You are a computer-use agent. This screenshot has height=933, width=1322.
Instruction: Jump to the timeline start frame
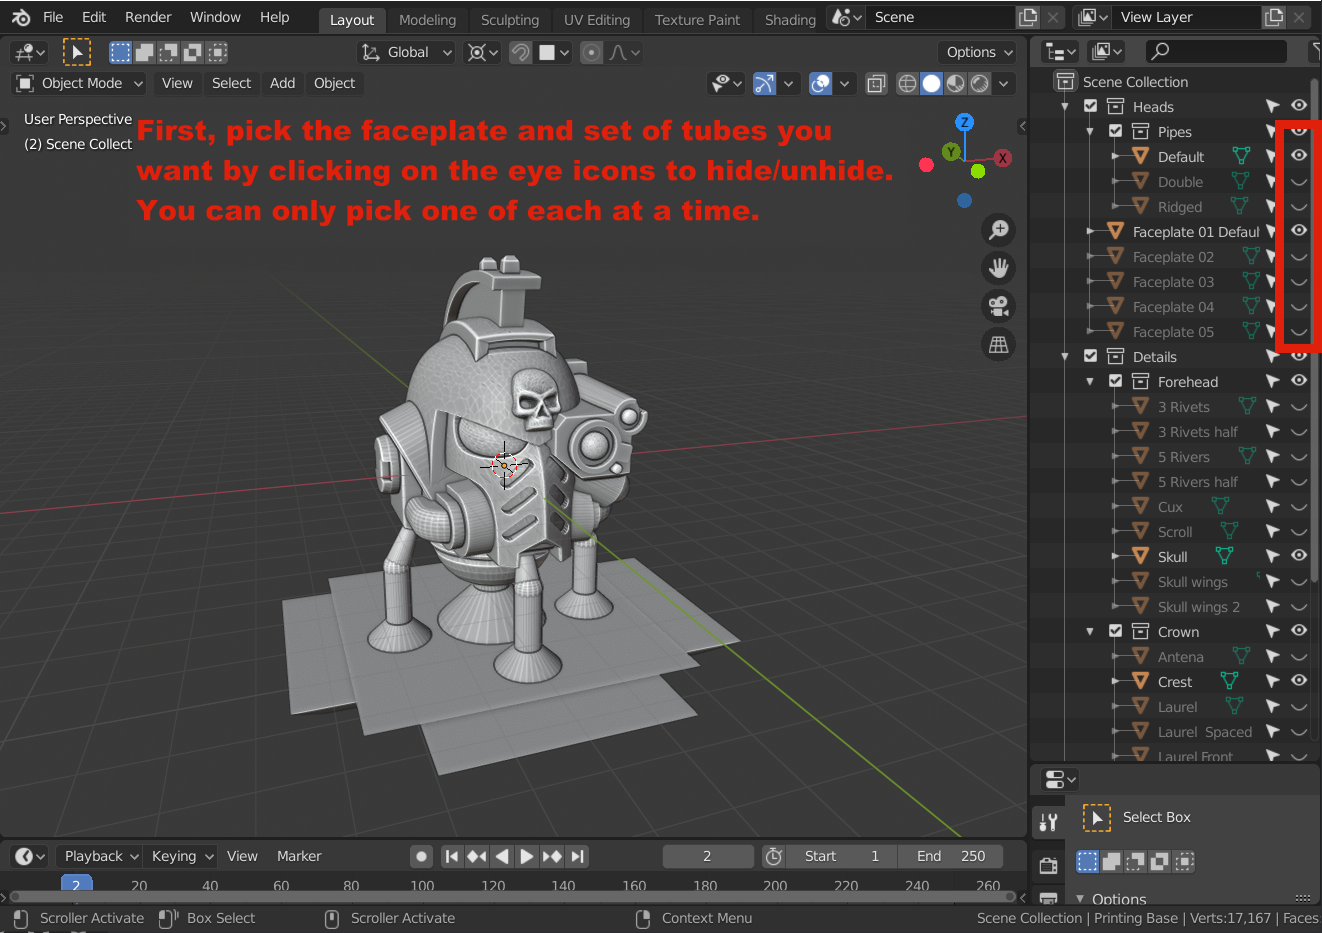point(452,856)
